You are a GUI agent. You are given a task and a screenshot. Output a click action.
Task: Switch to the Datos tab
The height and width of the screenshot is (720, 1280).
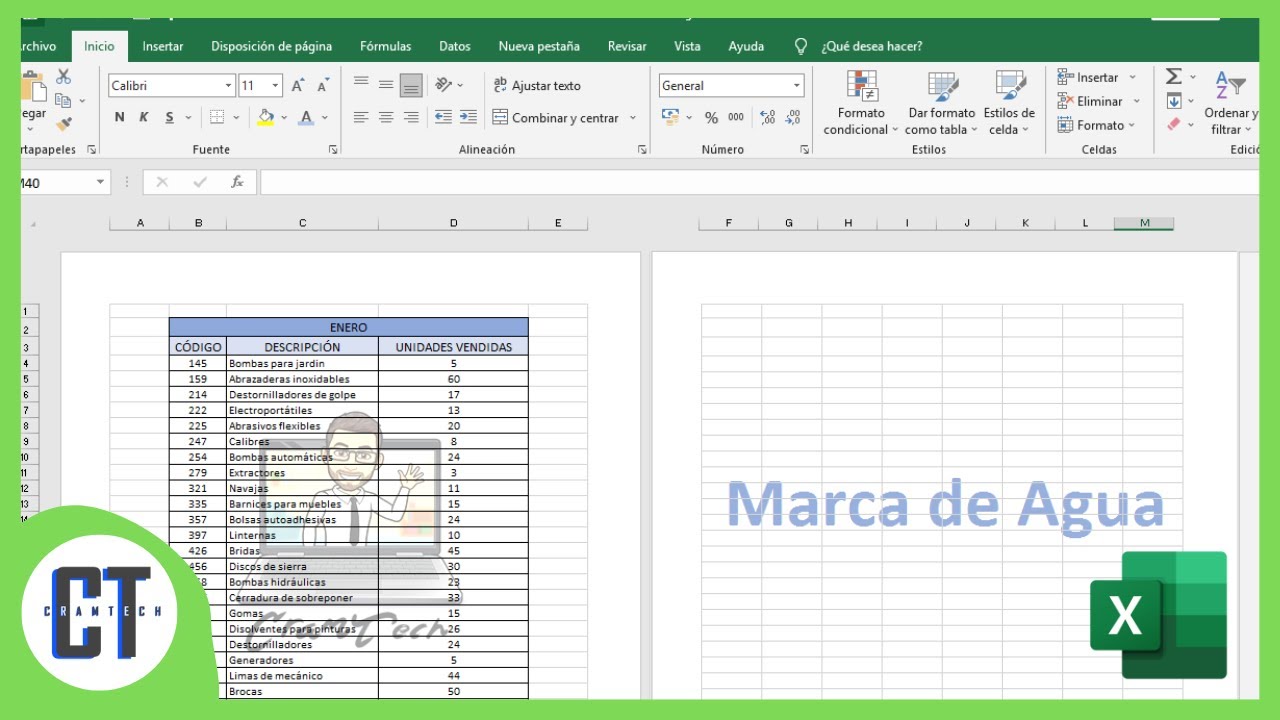(x=455, y=46)
